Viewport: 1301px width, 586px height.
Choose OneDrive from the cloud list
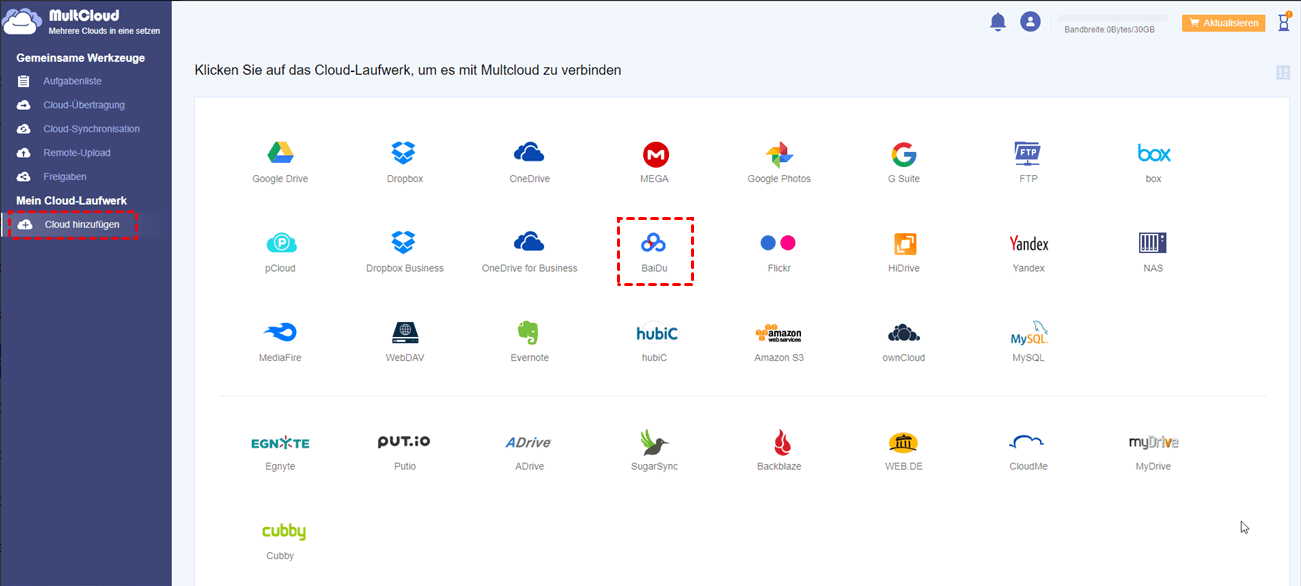click(529, 152)
